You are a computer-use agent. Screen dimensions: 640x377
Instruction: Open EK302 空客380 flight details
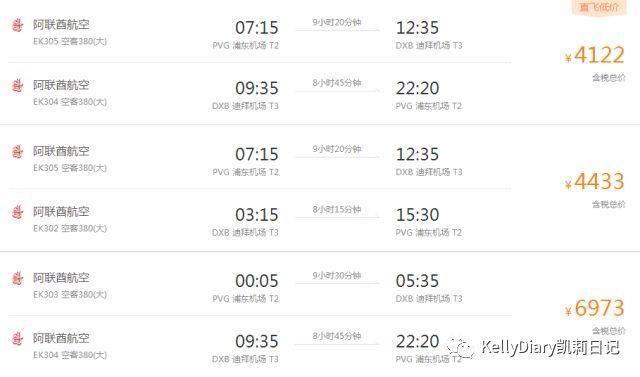point(70,228)
